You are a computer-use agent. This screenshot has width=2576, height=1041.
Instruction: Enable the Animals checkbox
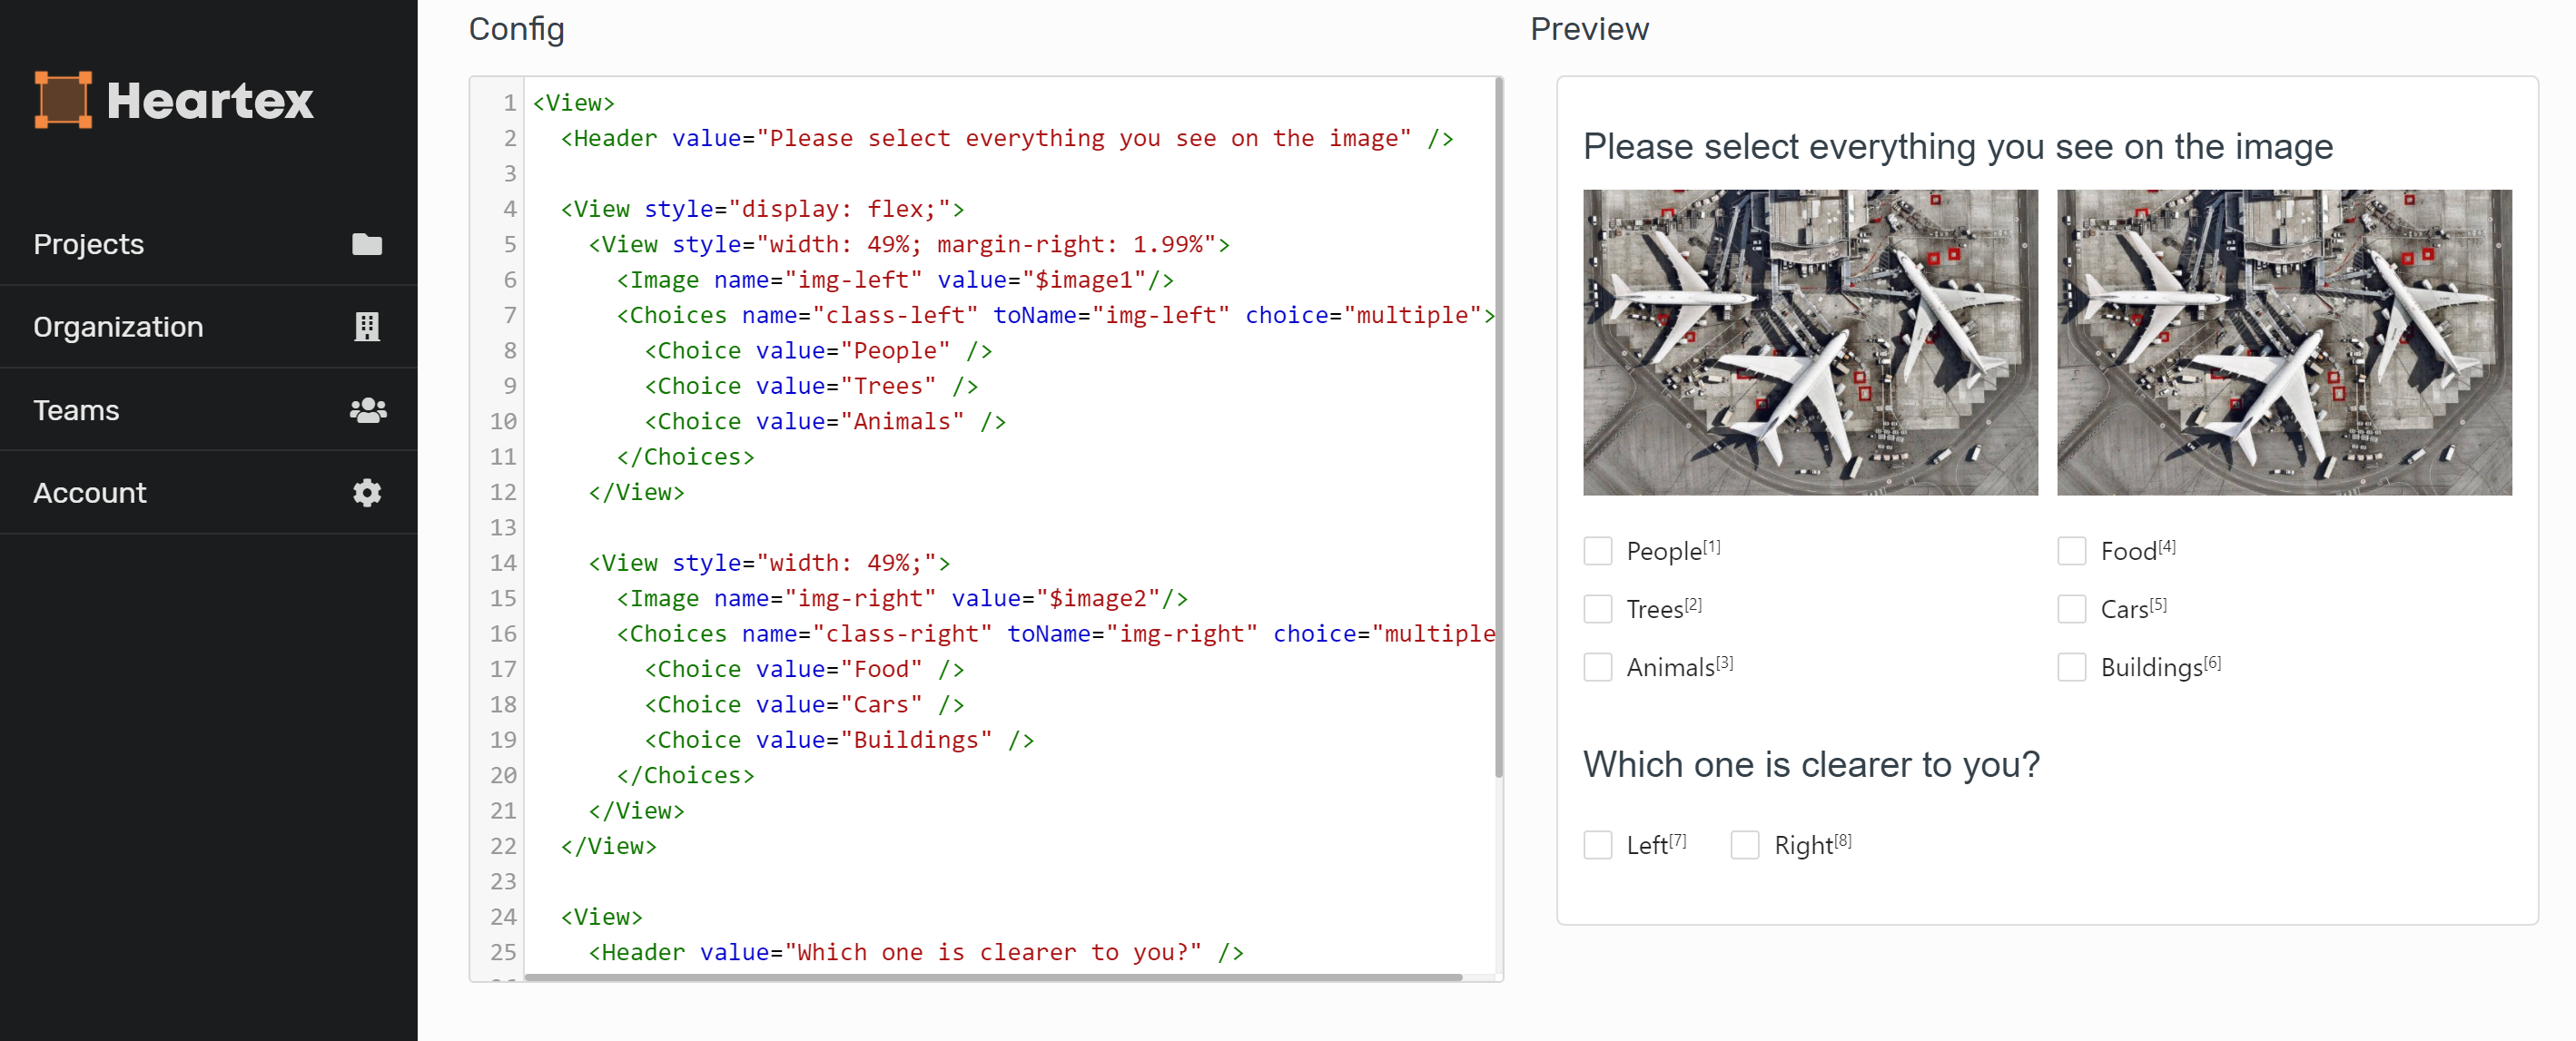pos(1597,667)
